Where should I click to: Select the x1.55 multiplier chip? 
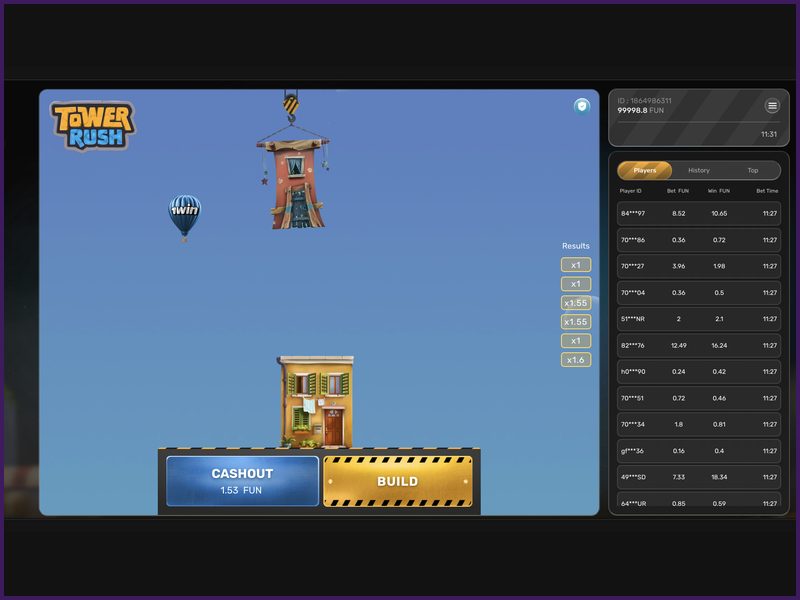pos(574,301)
